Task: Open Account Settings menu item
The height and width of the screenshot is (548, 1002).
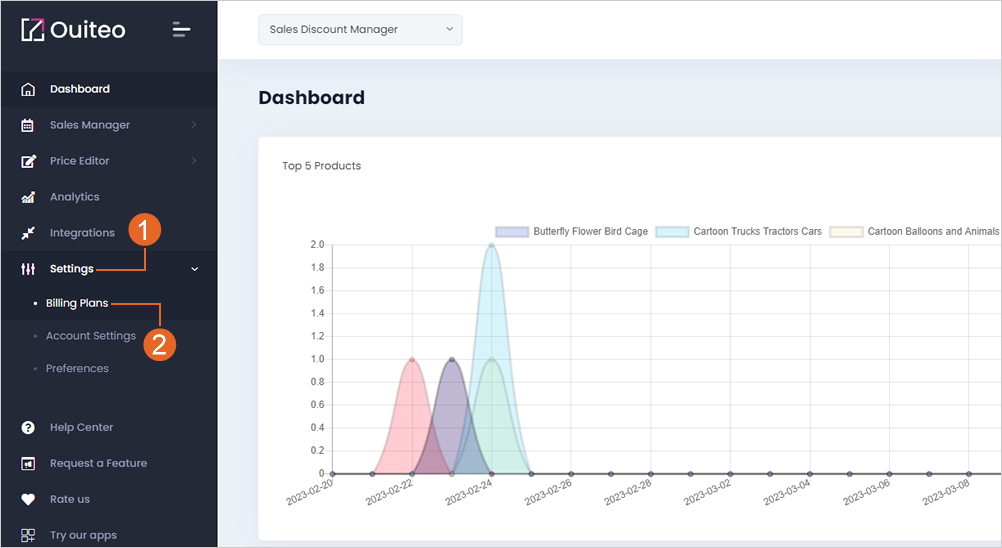Action: pos(91,335)
